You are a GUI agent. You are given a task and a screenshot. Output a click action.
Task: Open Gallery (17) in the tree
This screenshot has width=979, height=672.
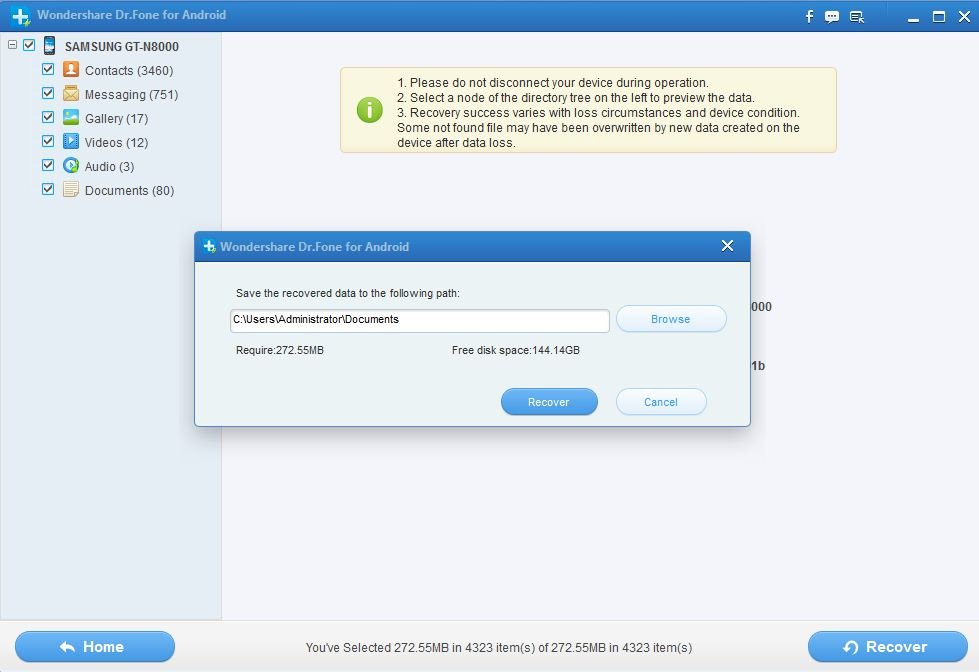point(116,119)
